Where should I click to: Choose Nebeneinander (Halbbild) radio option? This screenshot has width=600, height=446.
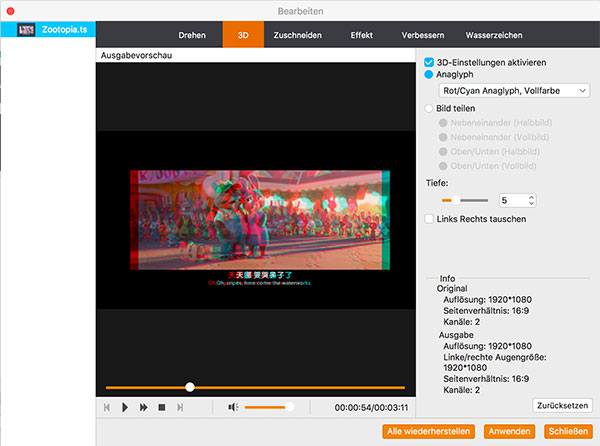tap(443, 123)
